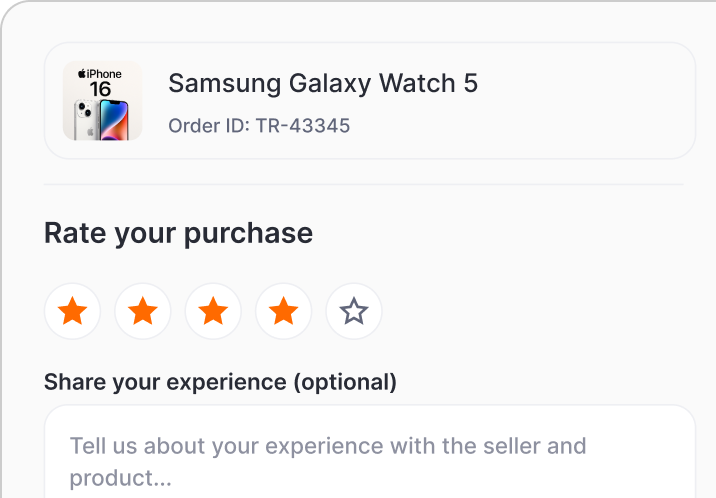Screen dimensions: 716x498
Task: Click the "Rate your purchase" heading
Action: point(178,234)
